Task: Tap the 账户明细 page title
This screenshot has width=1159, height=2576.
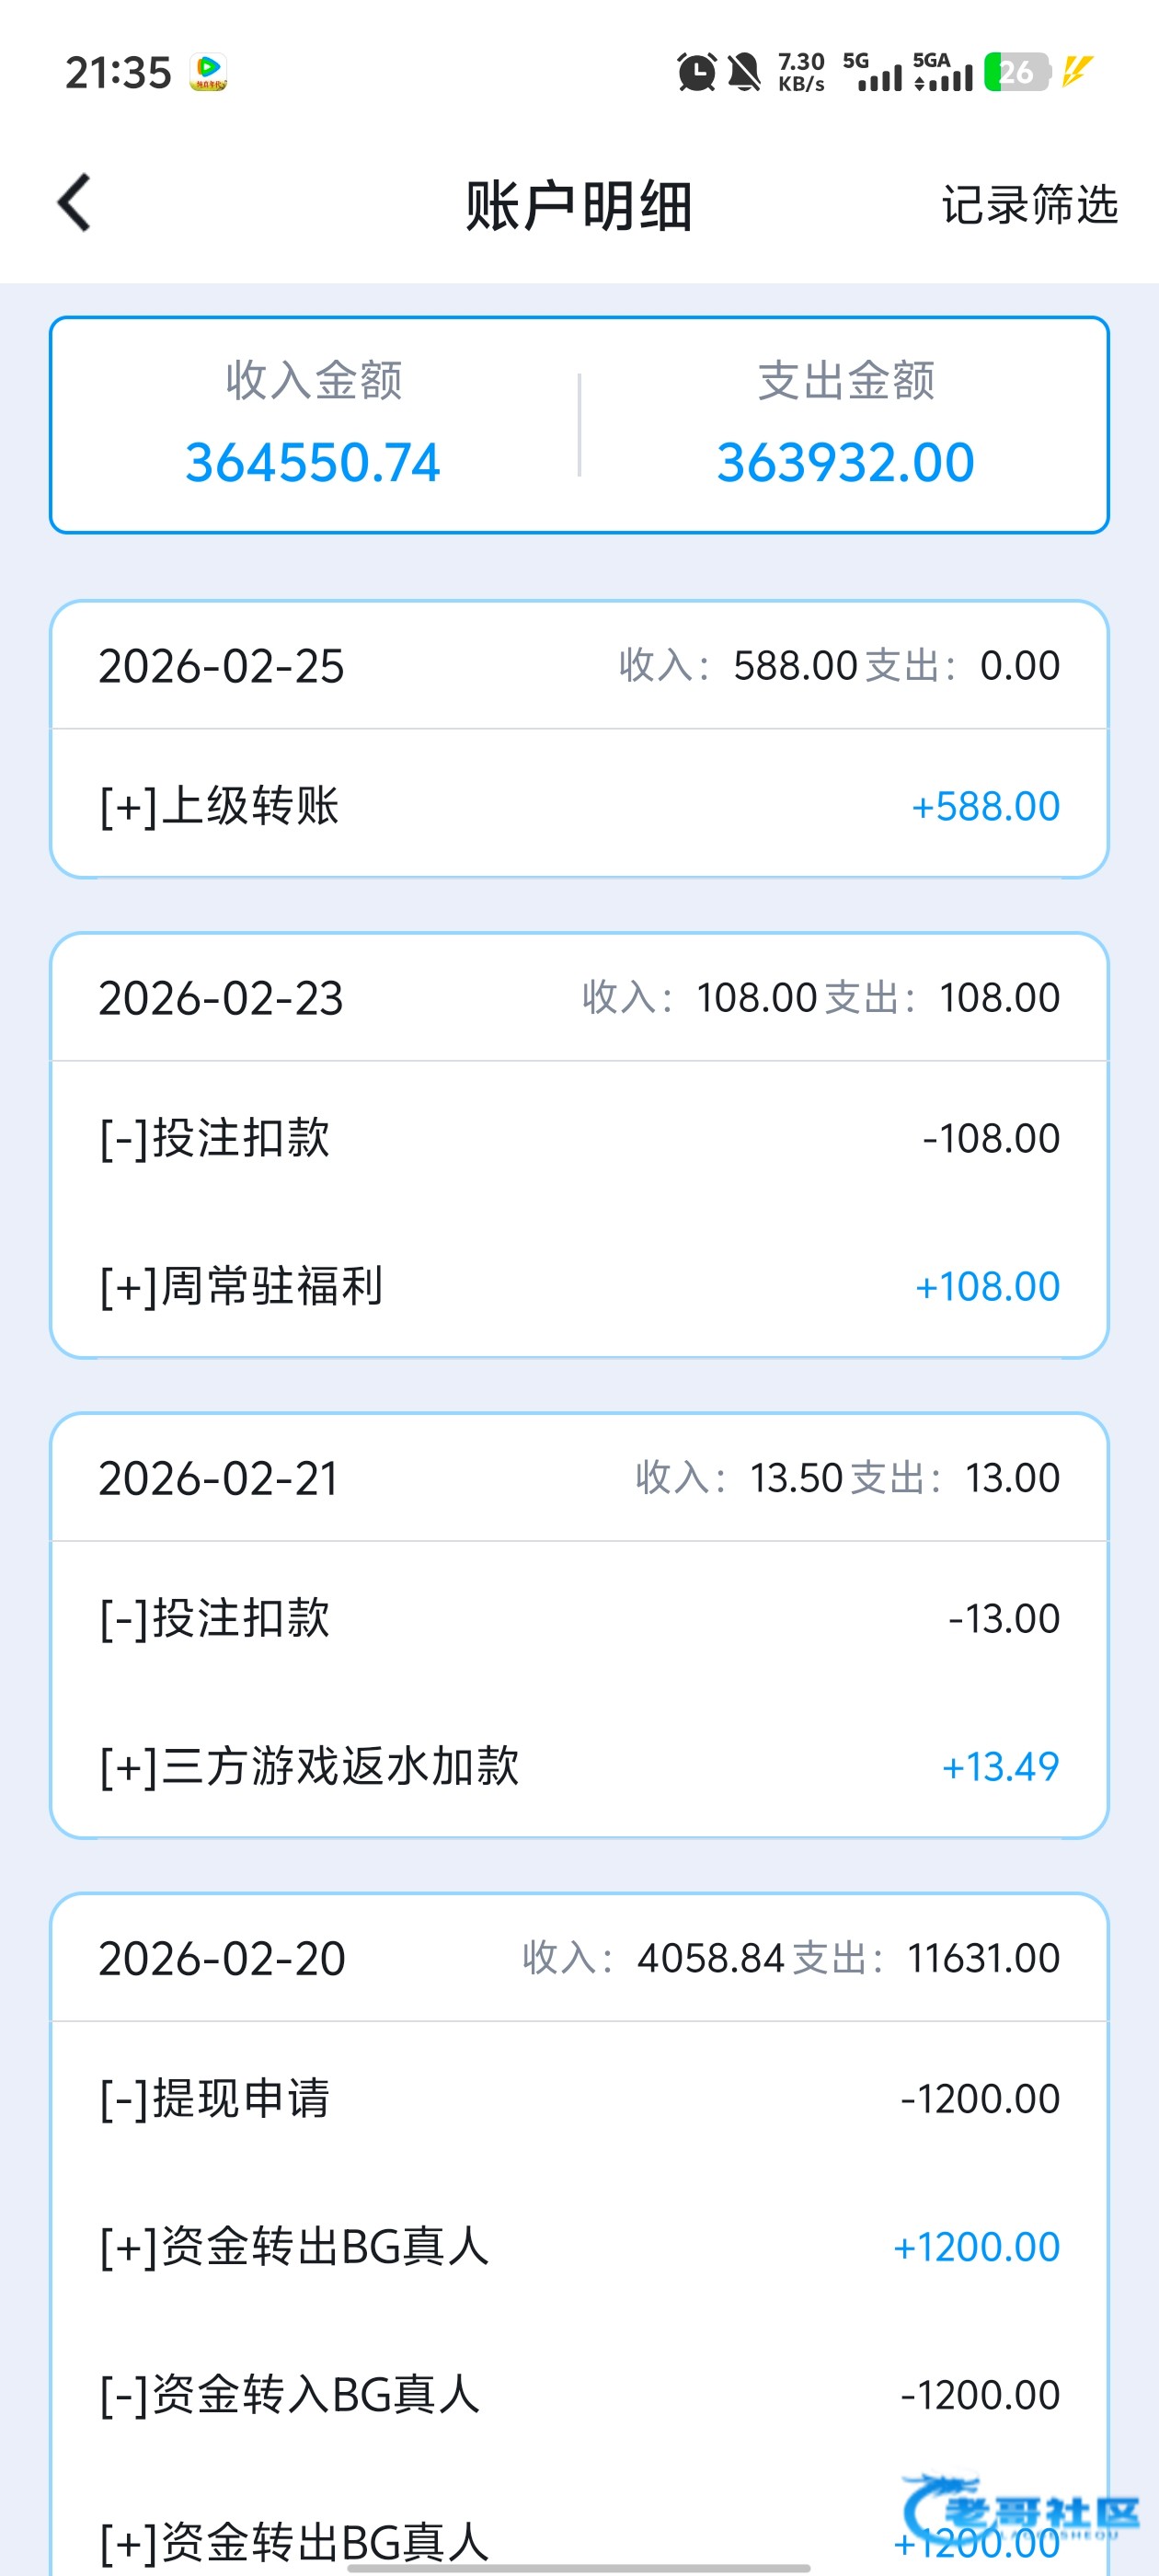Action: (579, 205)
